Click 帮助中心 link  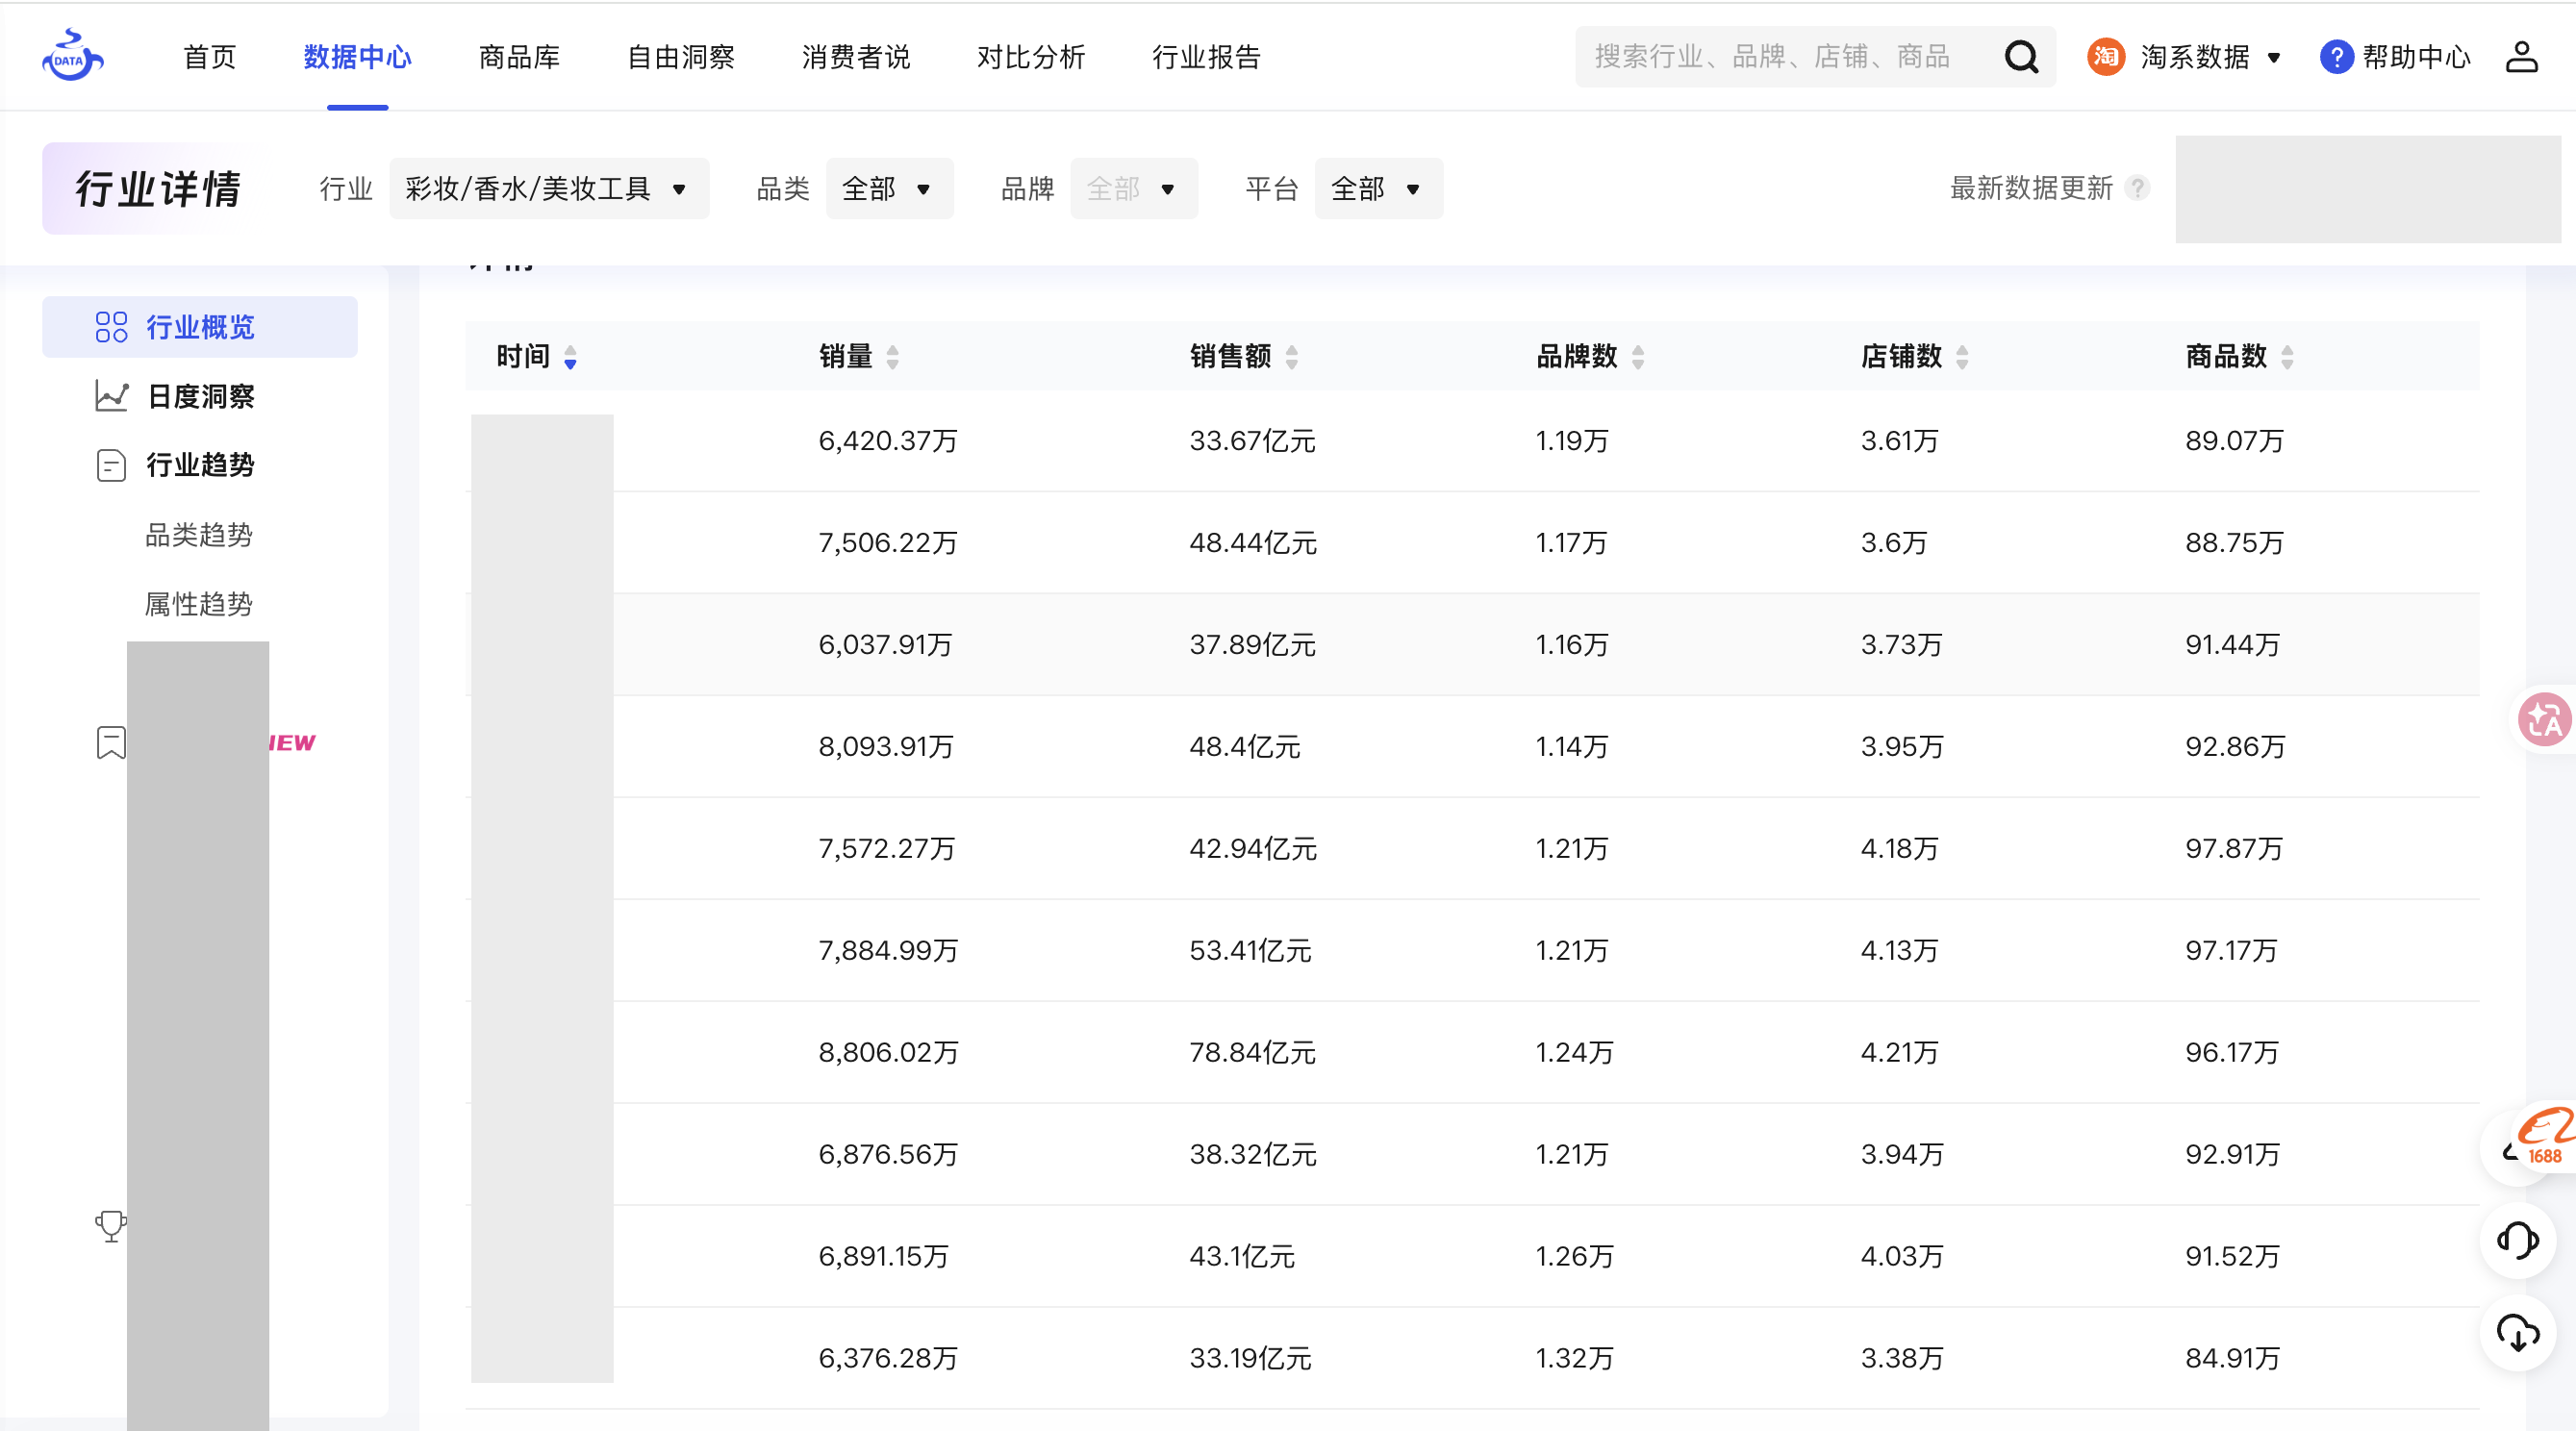click(2416, 57)
